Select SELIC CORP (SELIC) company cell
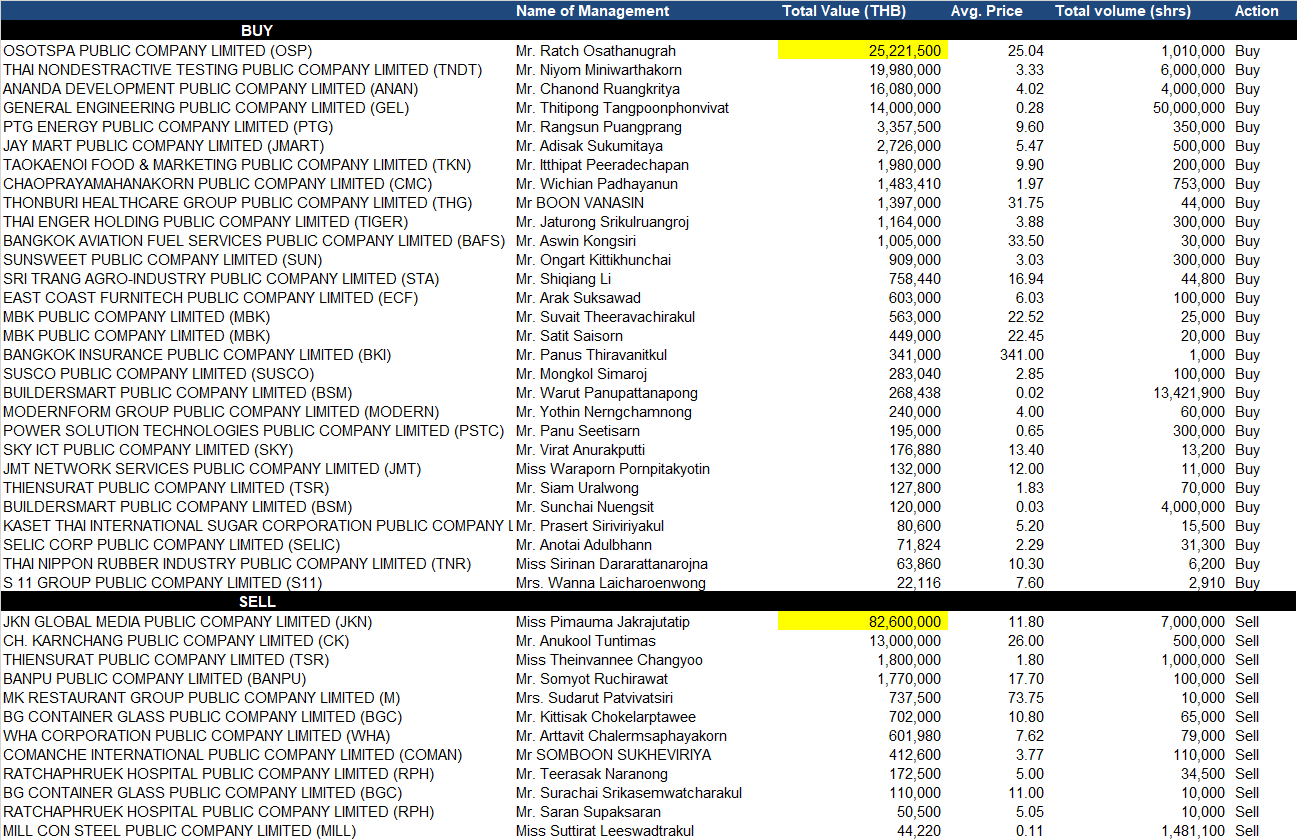The image size is (1297, 840). [171, 545]
